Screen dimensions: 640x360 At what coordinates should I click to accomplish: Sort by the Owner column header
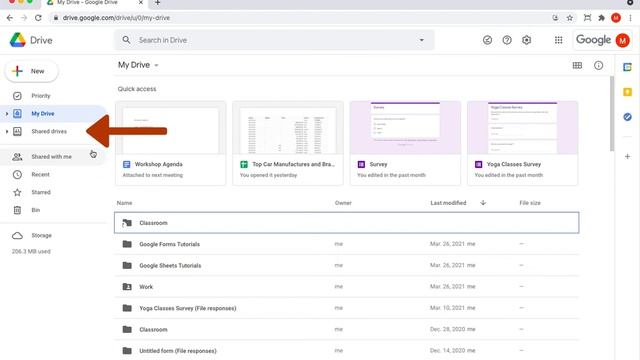(x=343, y=203)
